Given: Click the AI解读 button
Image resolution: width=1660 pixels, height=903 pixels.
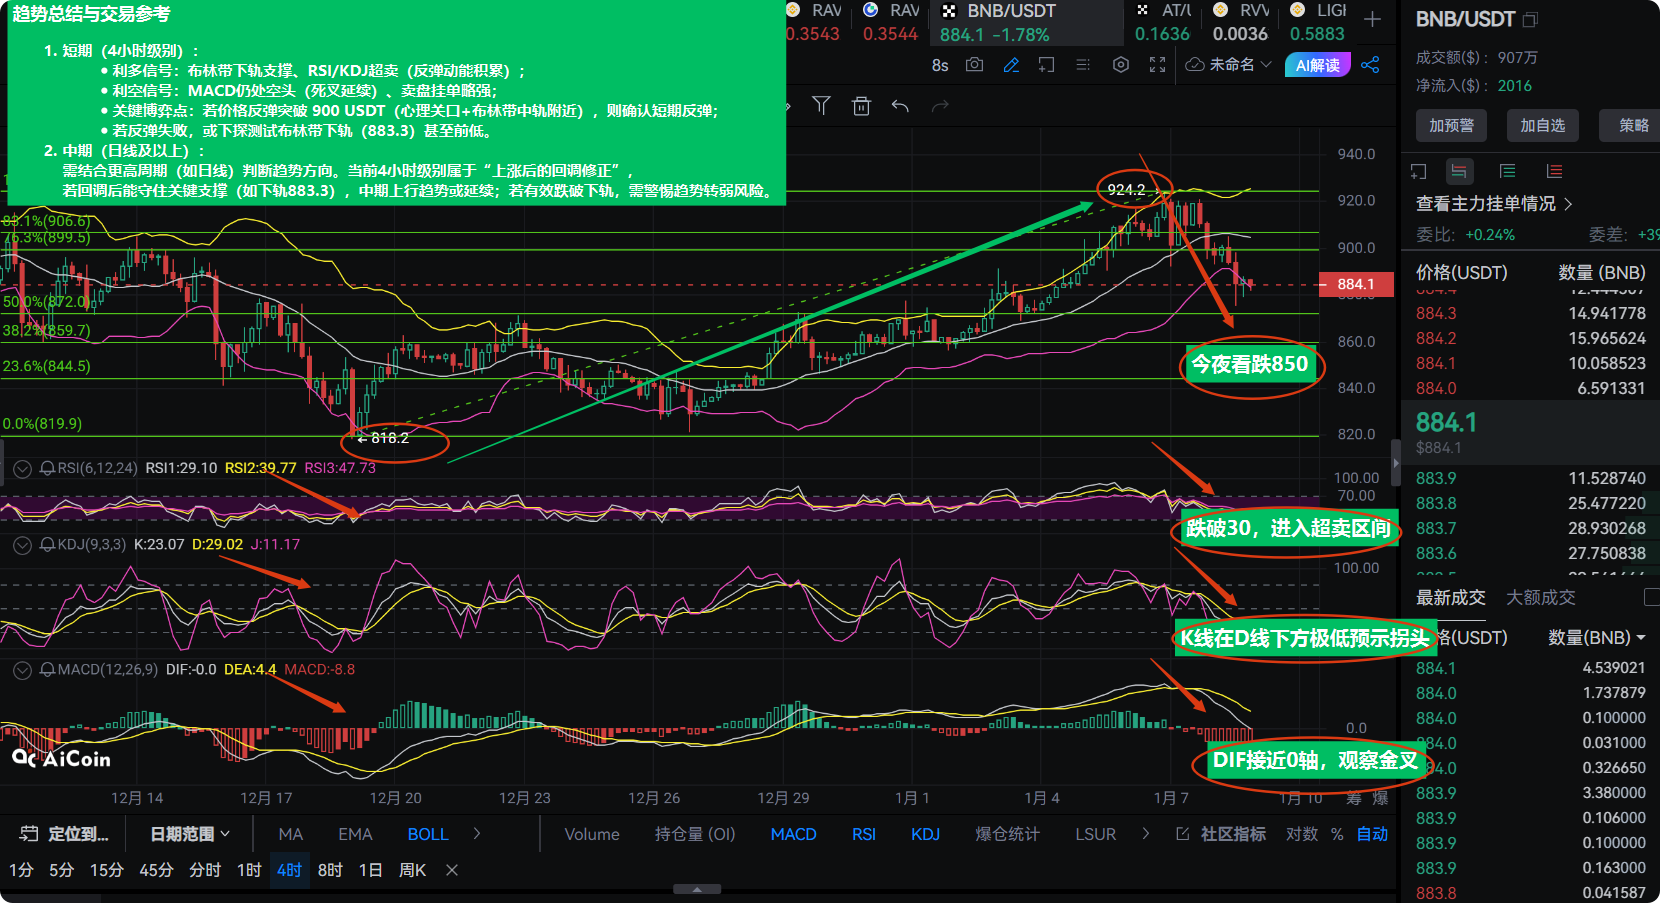Looking at the screenshot, I should (1318, 64).
